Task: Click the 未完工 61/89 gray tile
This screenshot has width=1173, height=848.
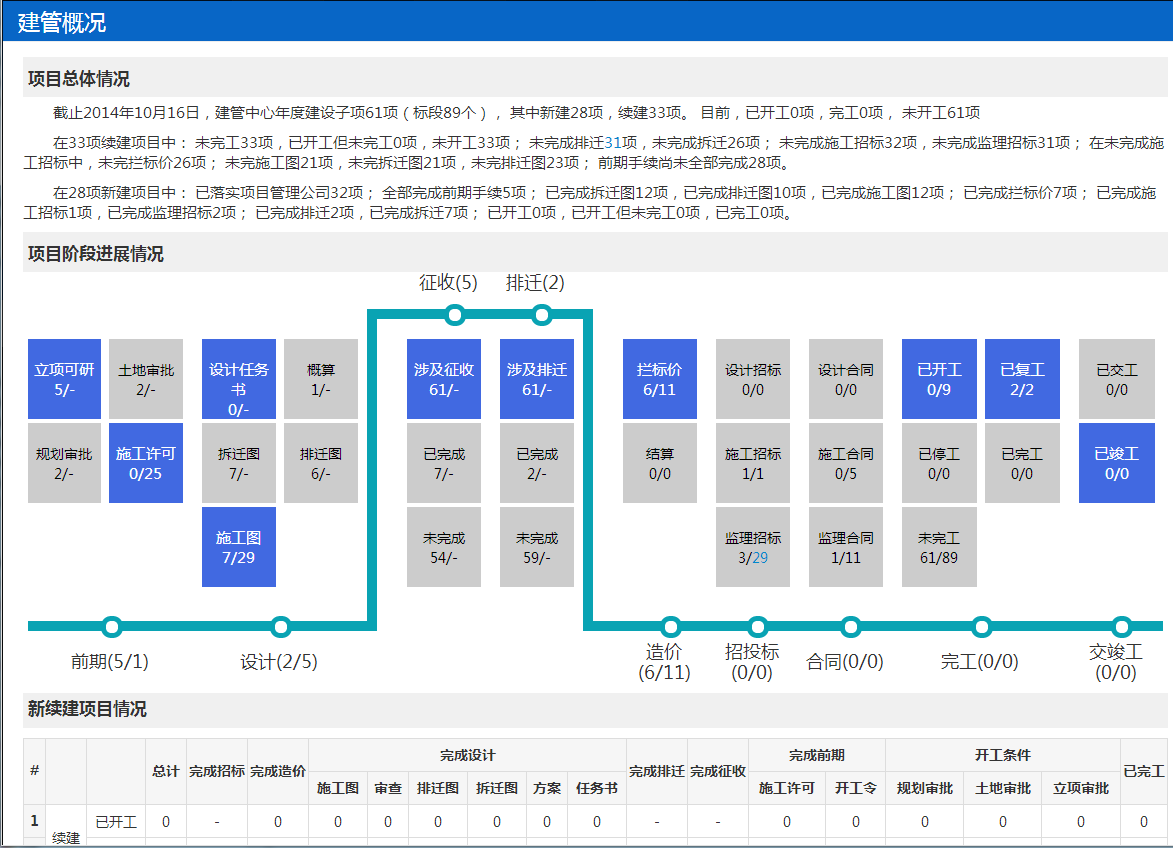Action: (x=939, y=547)
